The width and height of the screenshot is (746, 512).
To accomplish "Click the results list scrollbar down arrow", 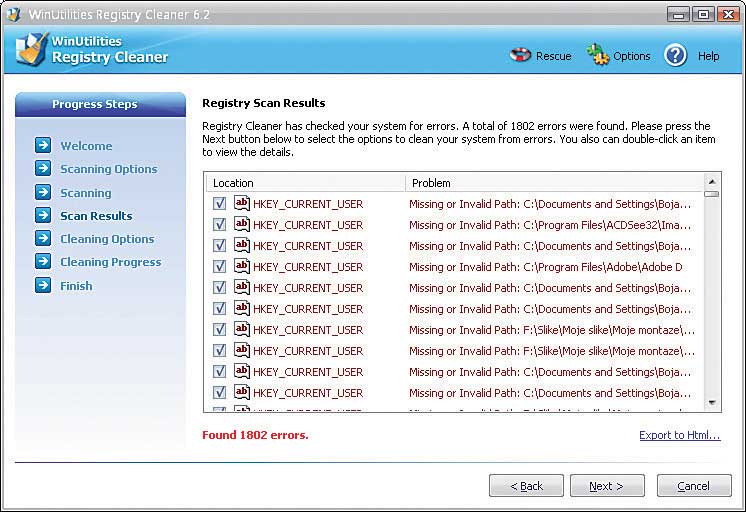I will pyautogui.click(x=712, y=403).
